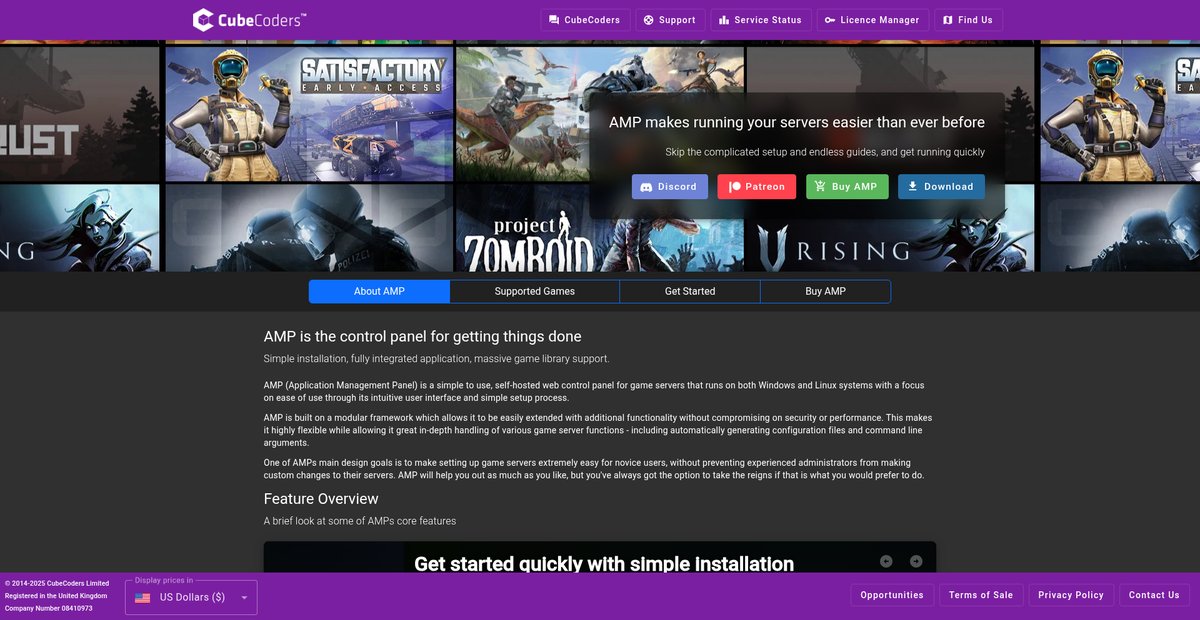This screenshot has height=620, width=1200.
Task: Click 'Get started quickly with simple installation' slide title
Action: (604, 564)
